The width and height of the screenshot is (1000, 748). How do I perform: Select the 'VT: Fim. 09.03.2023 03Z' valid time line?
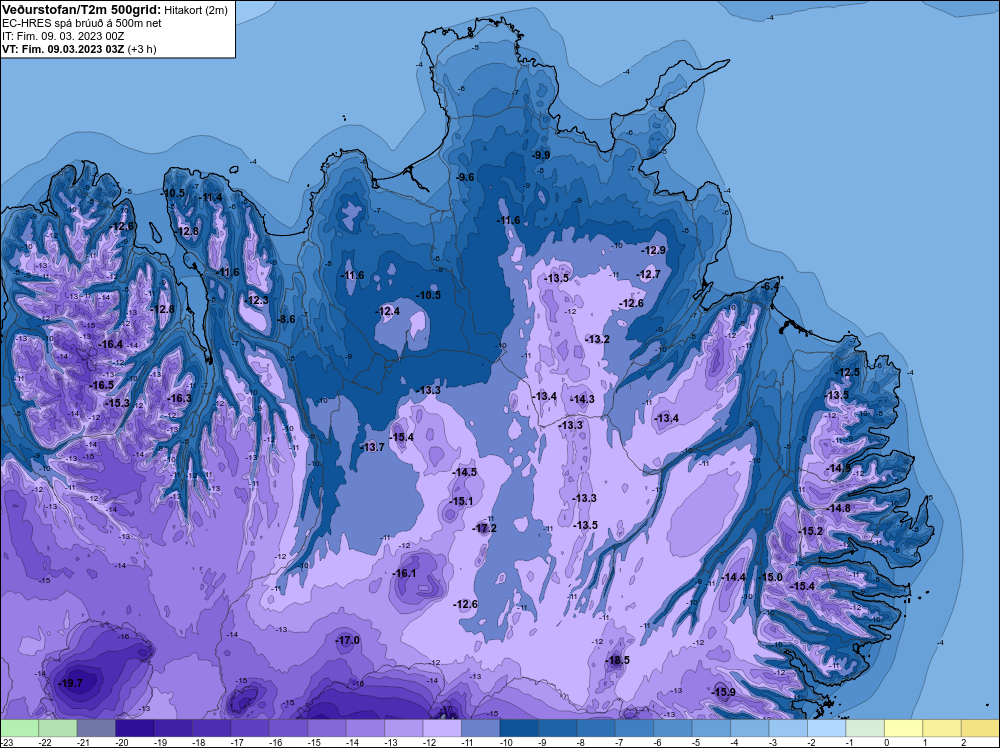pyautogui.click(x=63, y=49)
